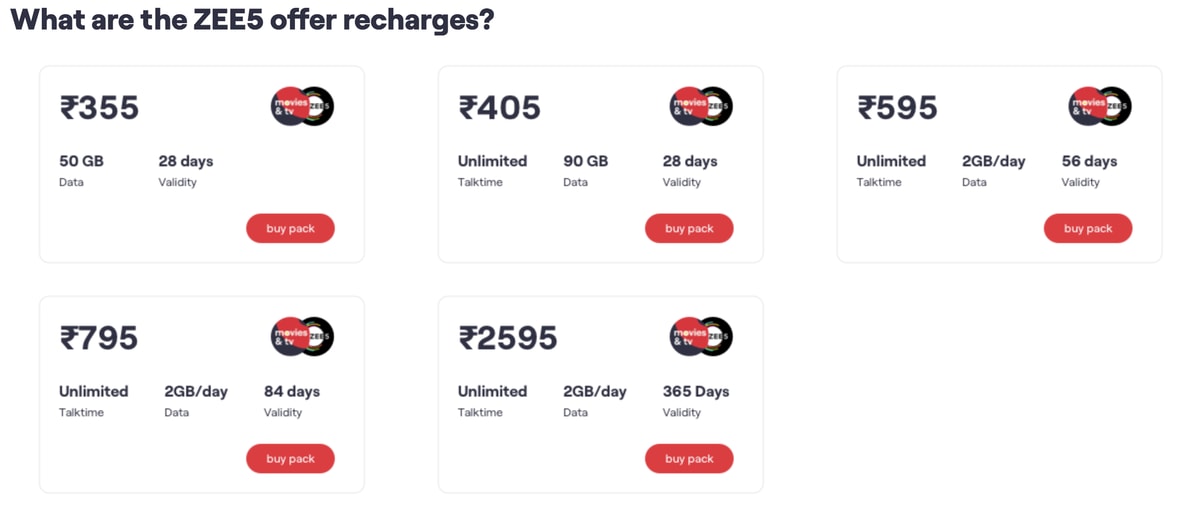Click the 90 GB data label
The width and height of the screenshot is (1200, 527).
pos(585,161)
